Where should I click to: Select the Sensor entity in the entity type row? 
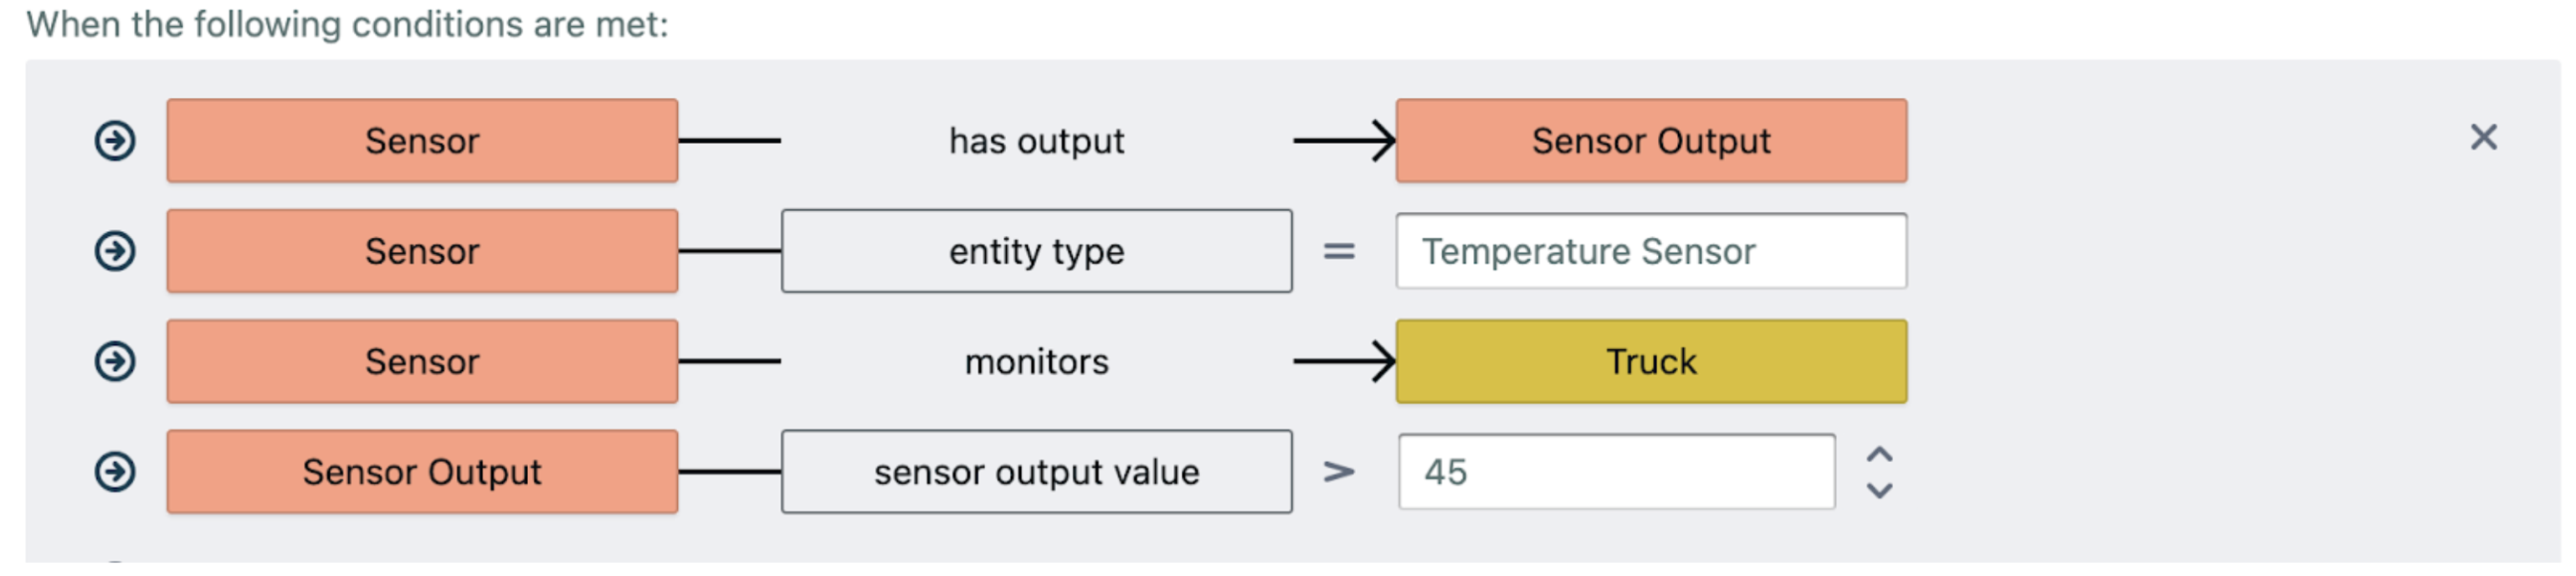coord(422,251)
